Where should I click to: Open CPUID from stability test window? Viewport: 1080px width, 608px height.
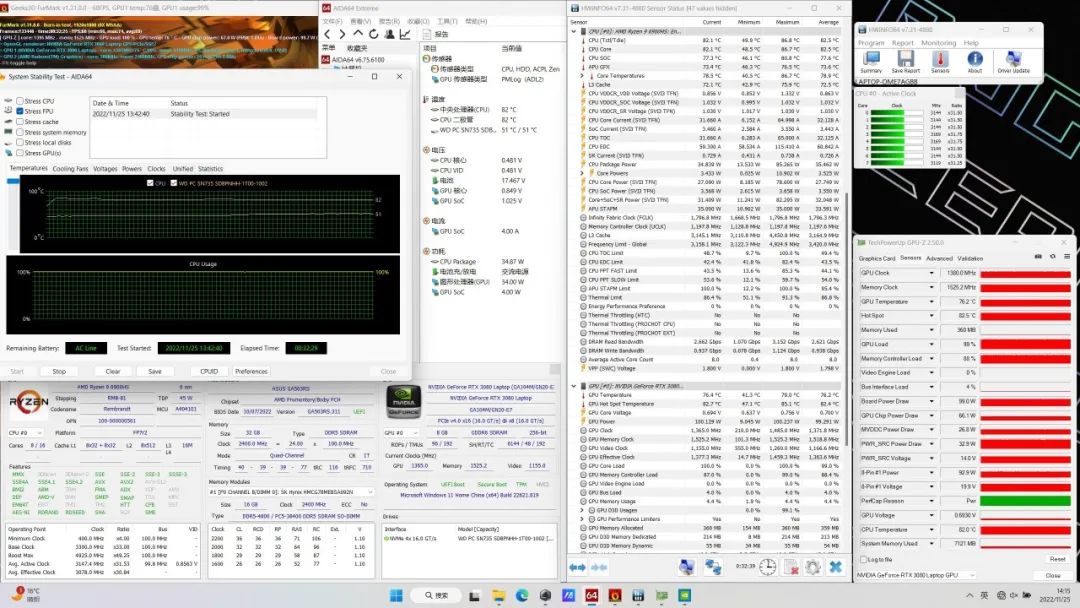[x=209, y=371]
